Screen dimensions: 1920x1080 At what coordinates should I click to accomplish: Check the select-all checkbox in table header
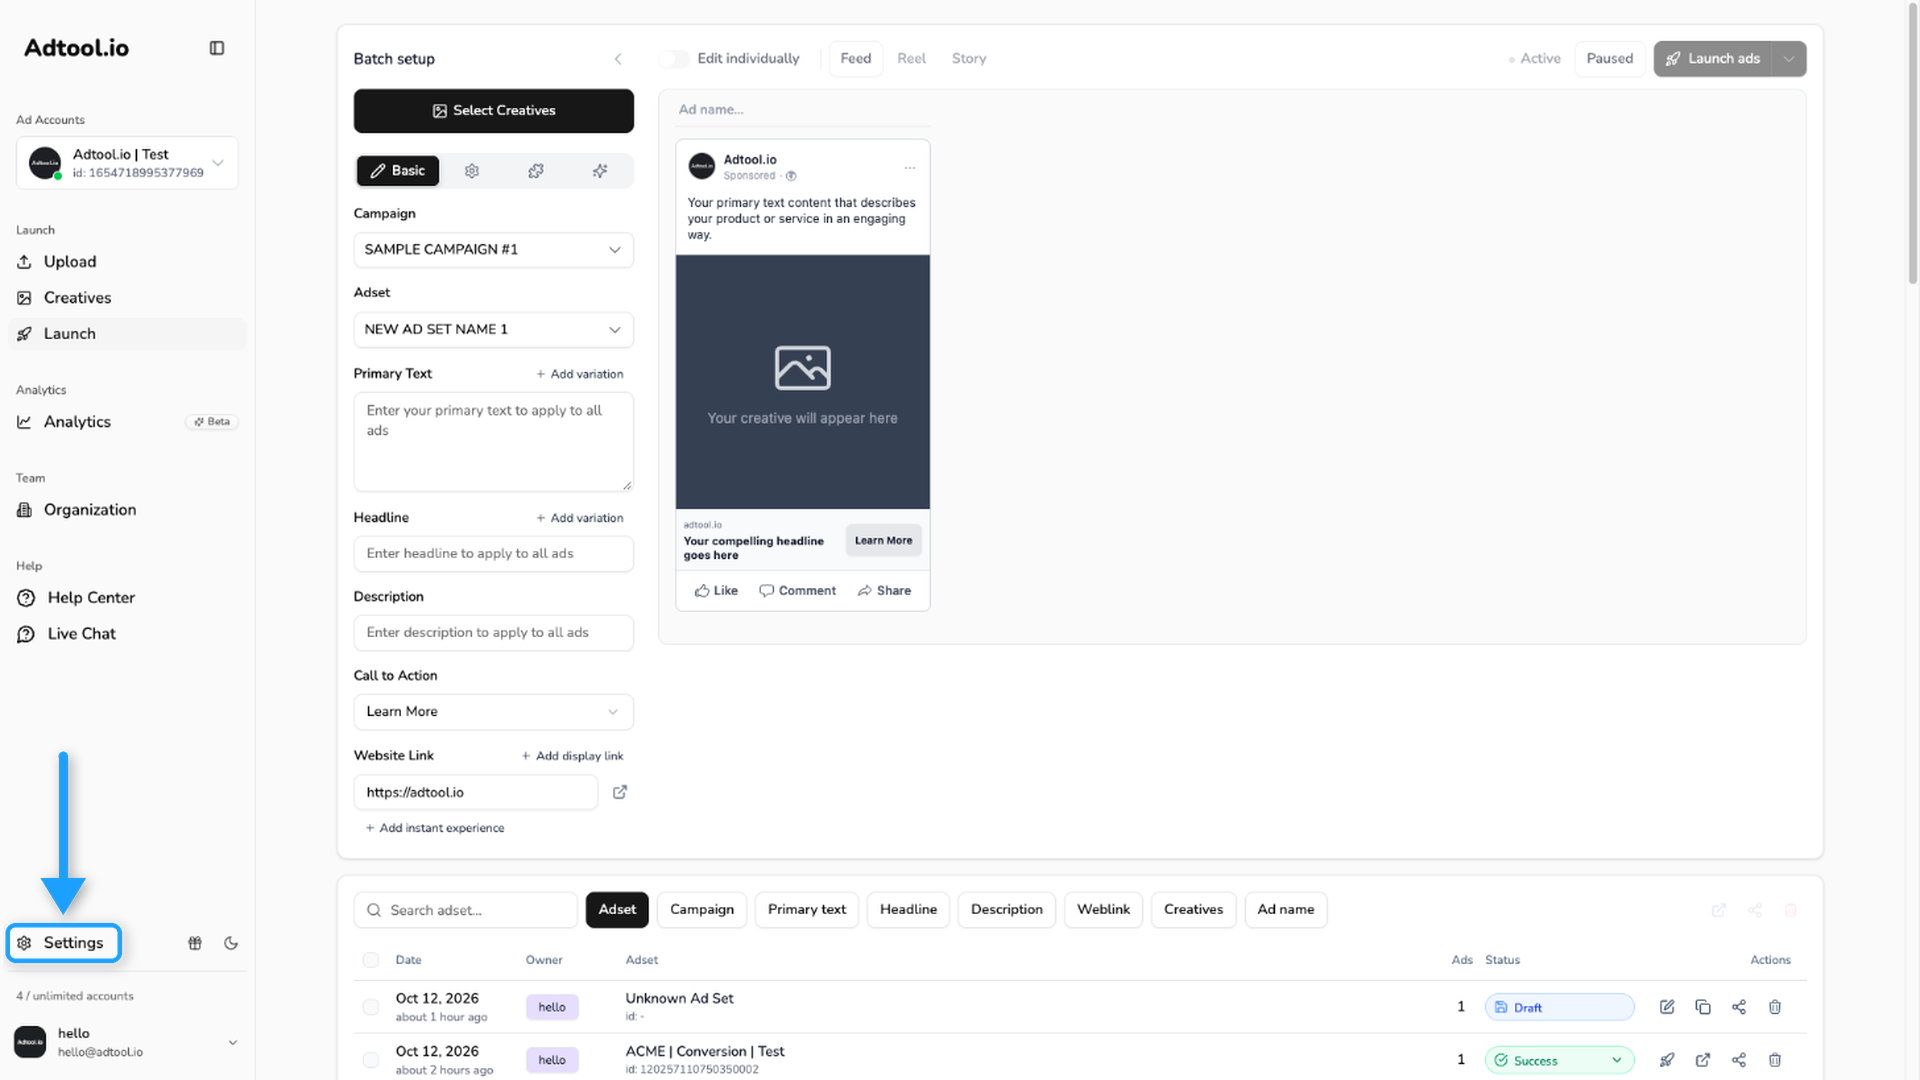pyautogui.click(x=371, y=960)
